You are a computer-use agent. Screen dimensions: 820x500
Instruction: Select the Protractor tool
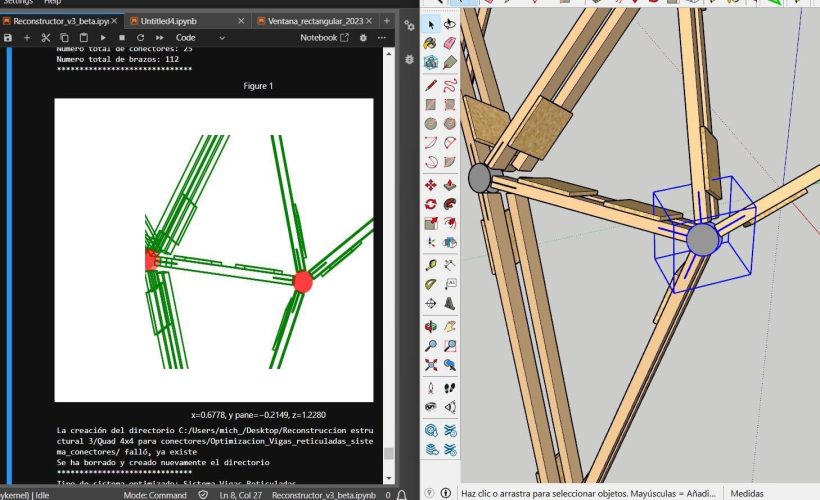coord(431,285)
